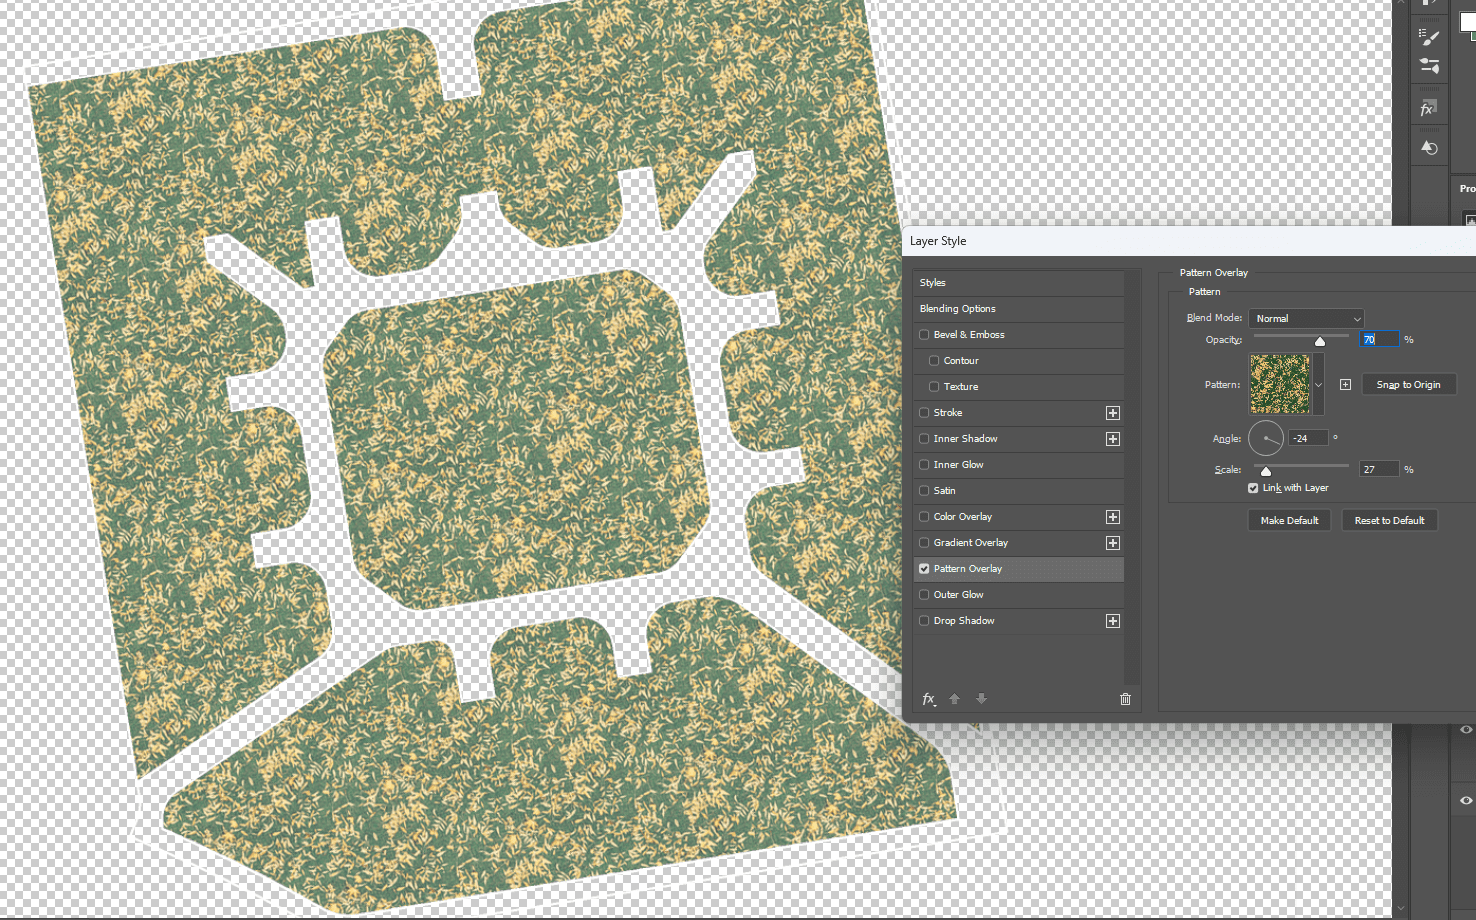This screenshot has width=1476, height=920.
Task: Click the Scale percentage input field
Action: (1378, 469)
